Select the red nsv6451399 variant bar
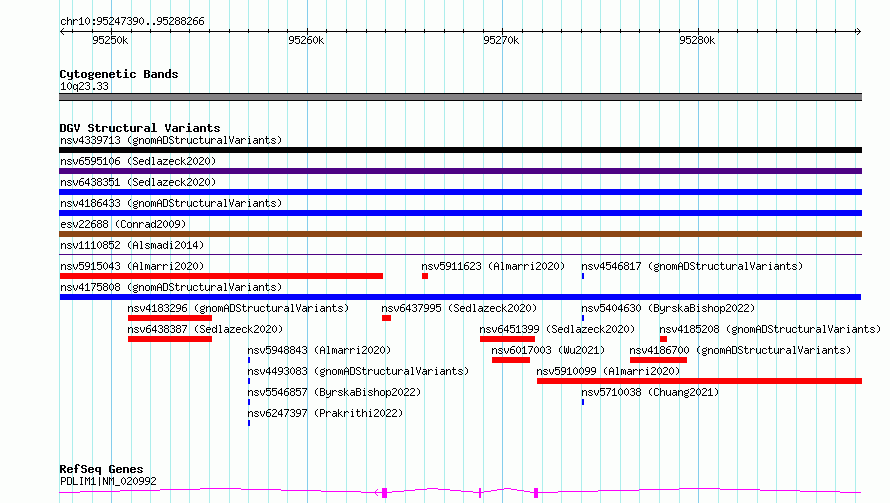This screenshot has width=890, height=503. click(x=507, y=339)
